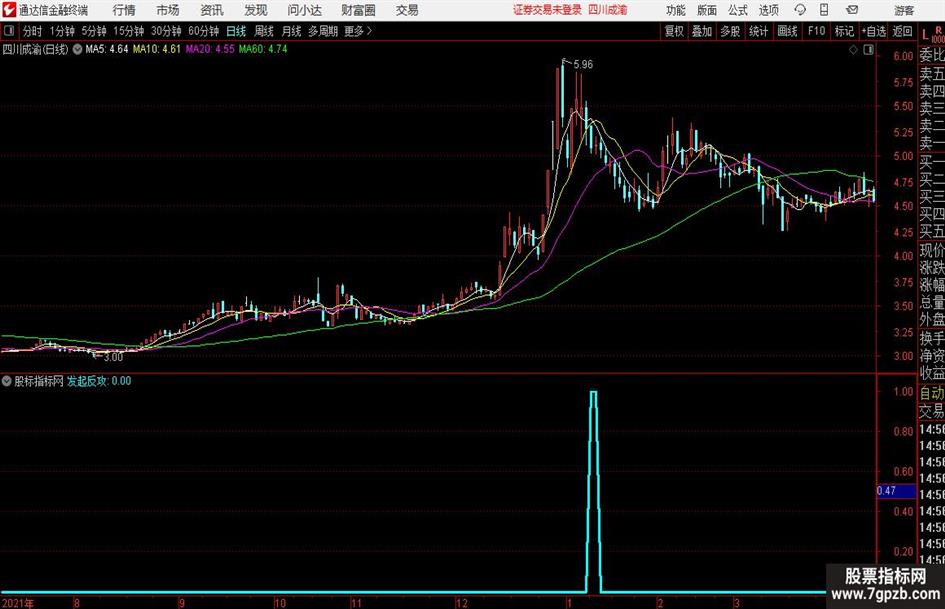Open the indicator dropdown beside 四川成渝(日线)

pos(78,49)
